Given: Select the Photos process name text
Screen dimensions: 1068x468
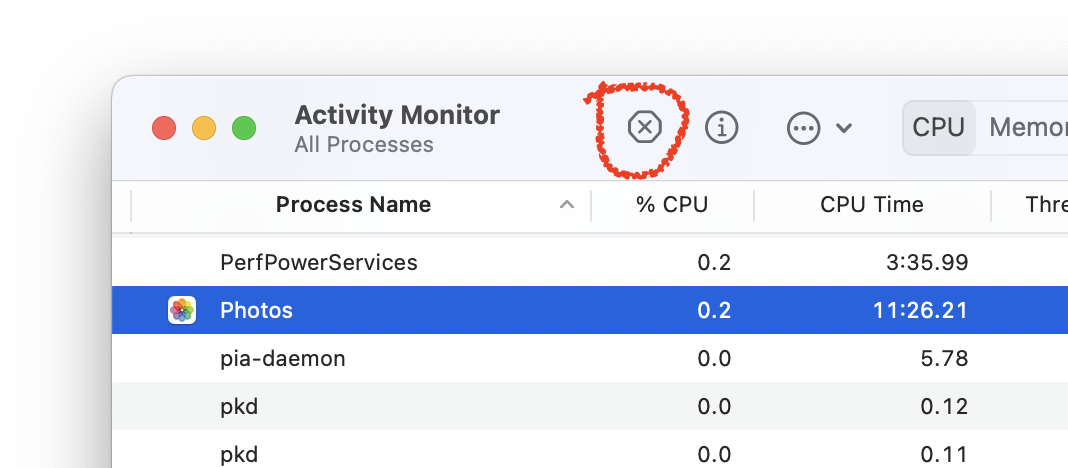Looking at the screenshot, I should (x=256, y=310).
